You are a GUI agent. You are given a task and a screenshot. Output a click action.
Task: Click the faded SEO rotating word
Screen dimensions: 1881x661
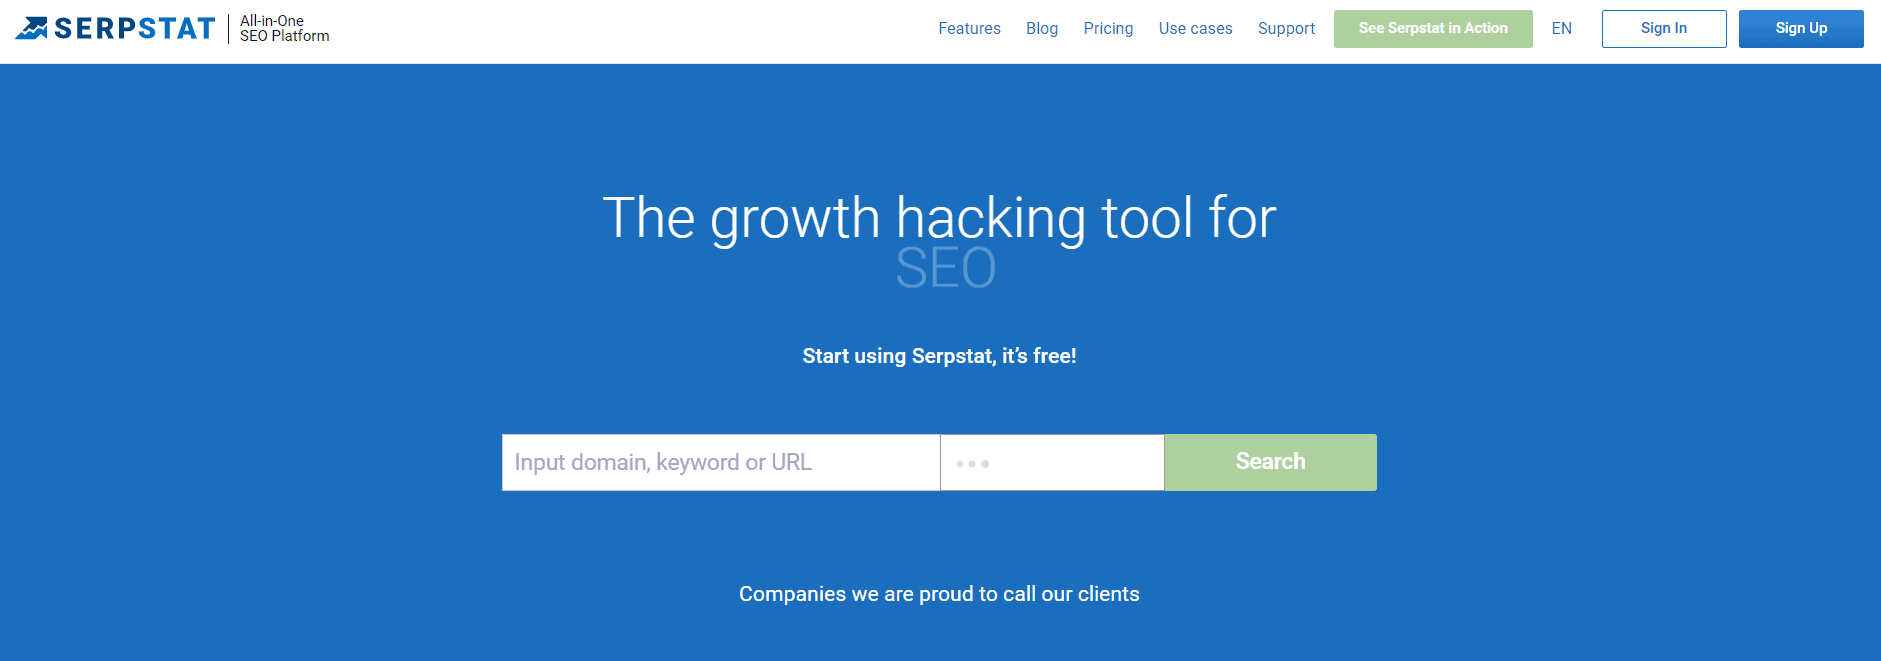coord(945,268)
